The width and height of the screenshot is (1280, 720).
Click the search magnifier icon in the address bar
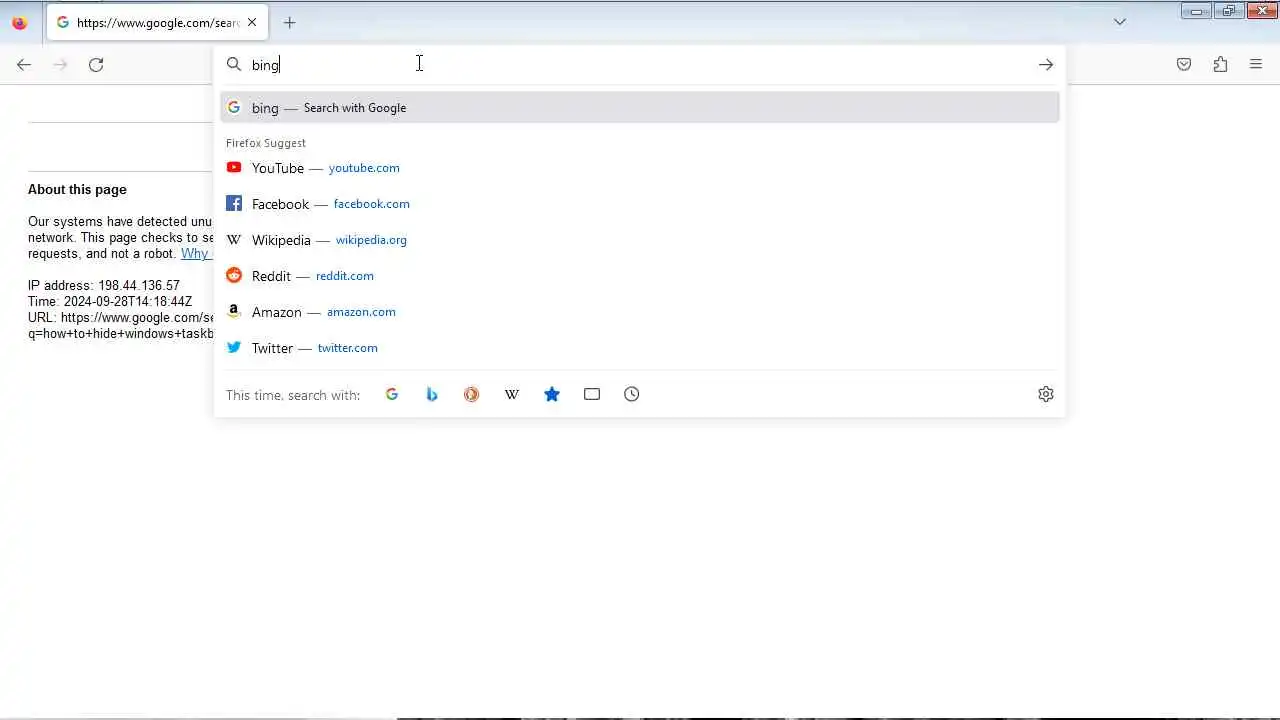tap(234, 65)
